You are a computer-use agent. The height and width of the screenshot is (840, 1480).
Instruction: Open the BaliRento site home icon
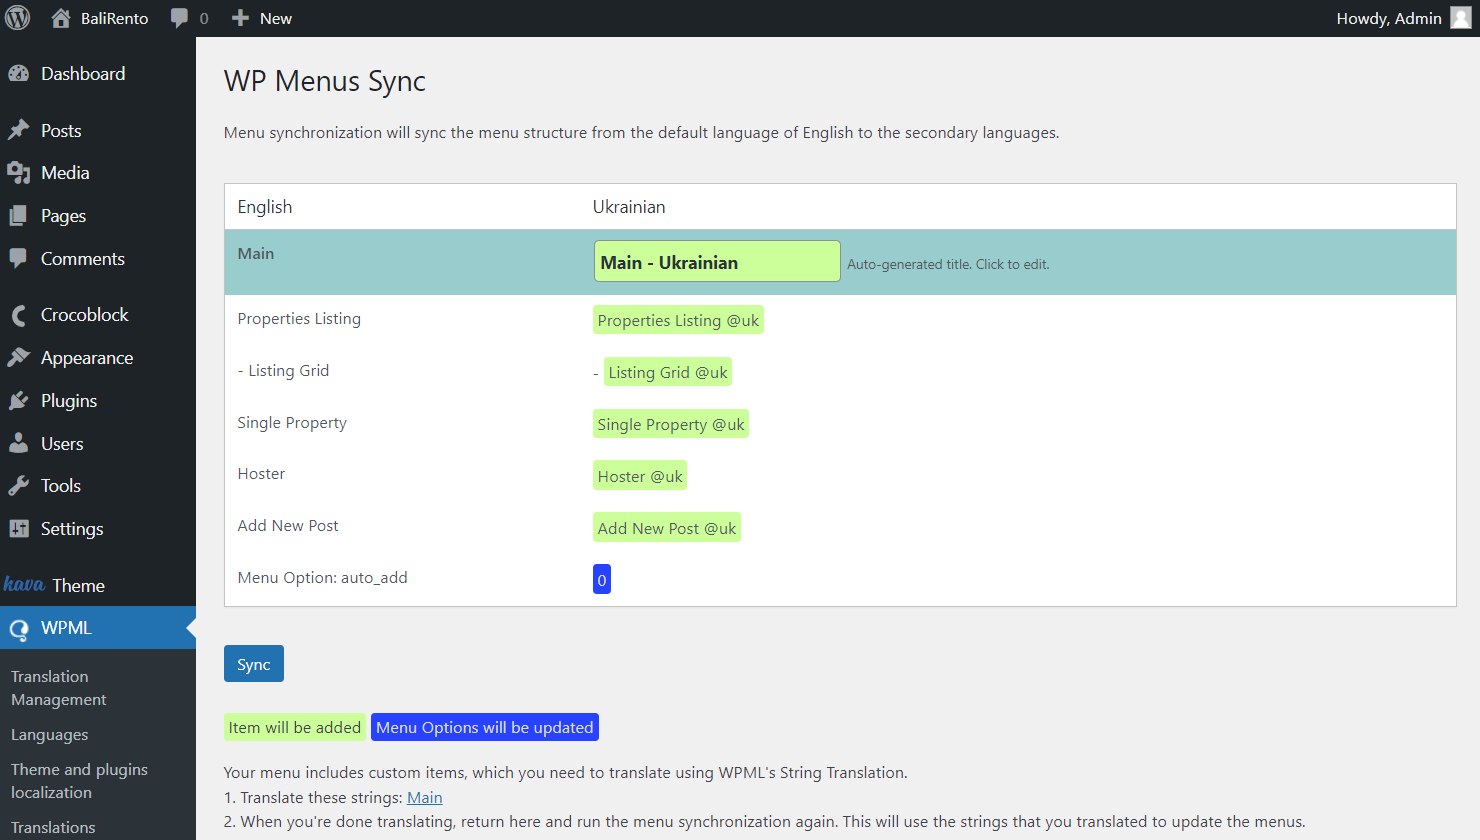[x=61, y=18]
